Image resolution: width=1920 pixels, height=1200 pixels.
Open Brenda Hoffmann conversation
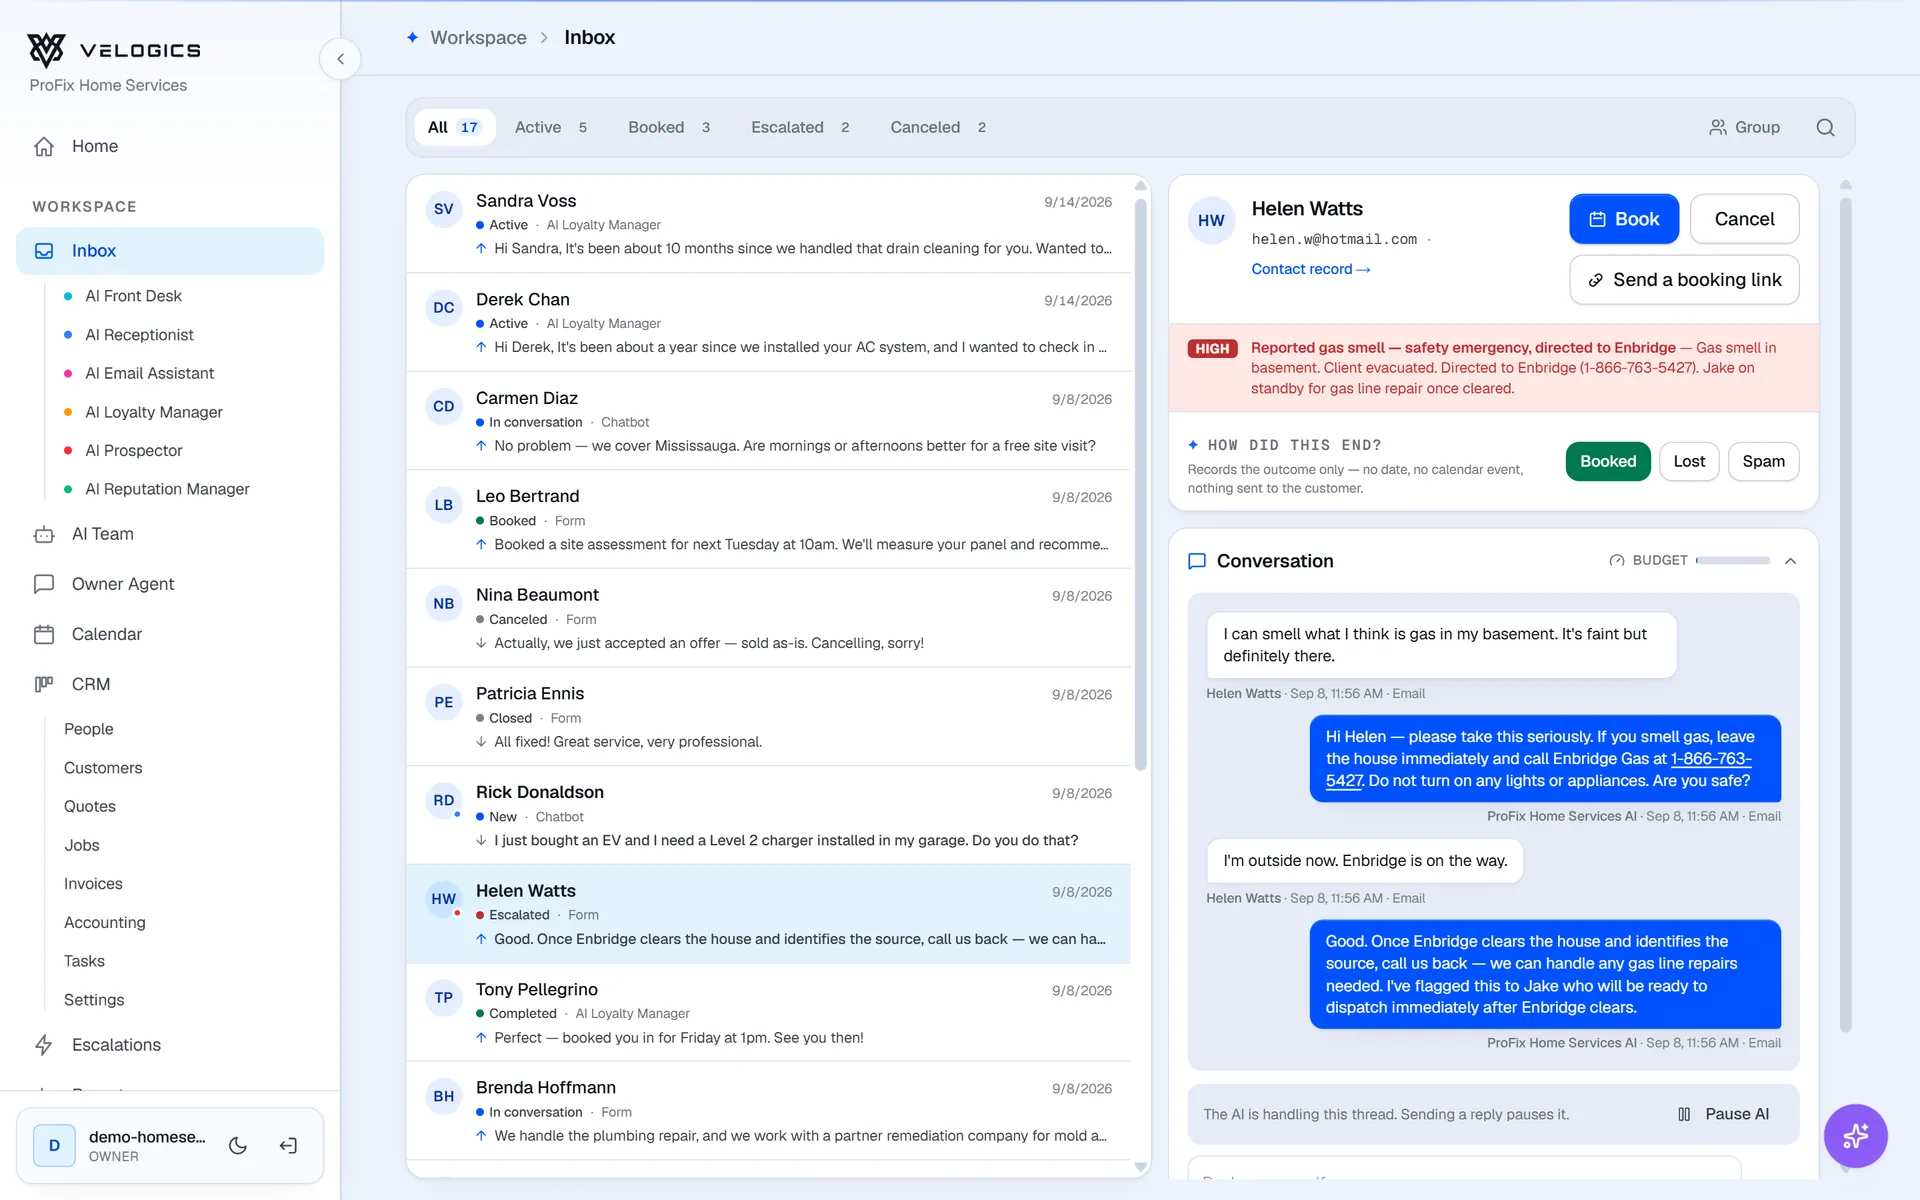768,1111
